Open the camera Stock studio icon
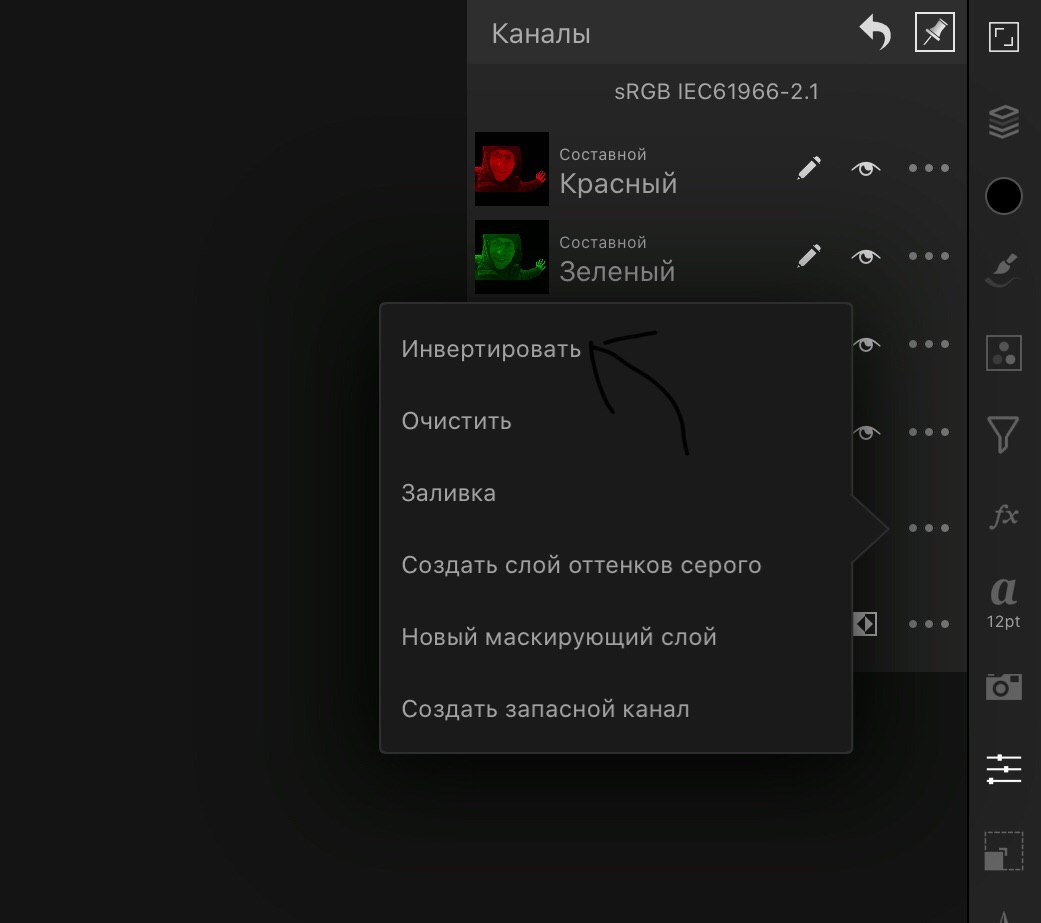 click(x=1003, y=686)
